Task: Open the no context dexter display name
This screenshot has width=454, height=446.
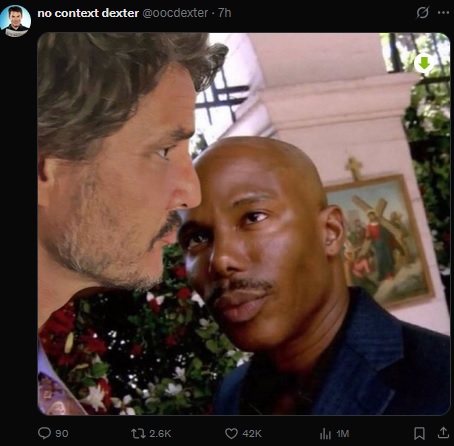Action: coord(88,13)
